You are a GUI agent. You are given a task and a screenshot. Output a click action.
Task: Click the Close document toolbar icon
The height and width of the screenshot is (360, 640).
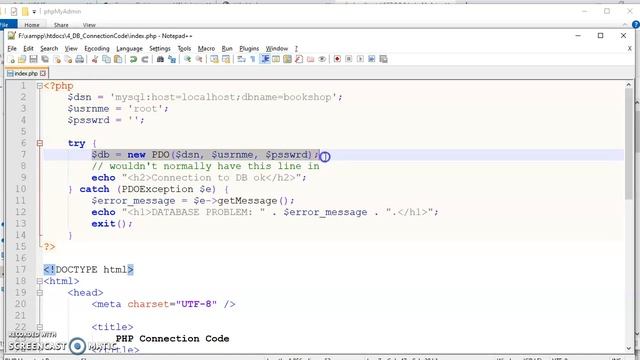(x=57, y=59)
